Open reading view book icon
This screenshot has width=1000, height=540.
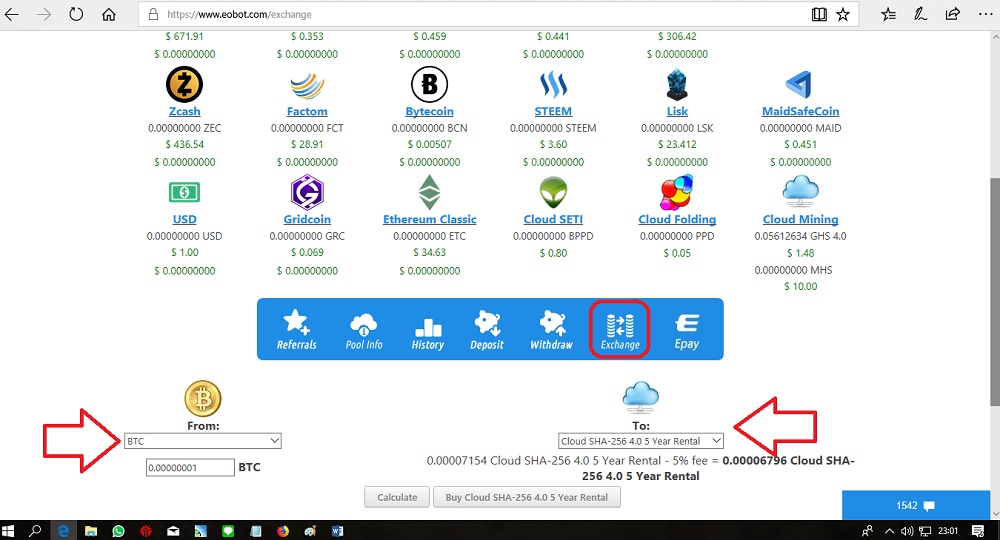coord(820,14)
